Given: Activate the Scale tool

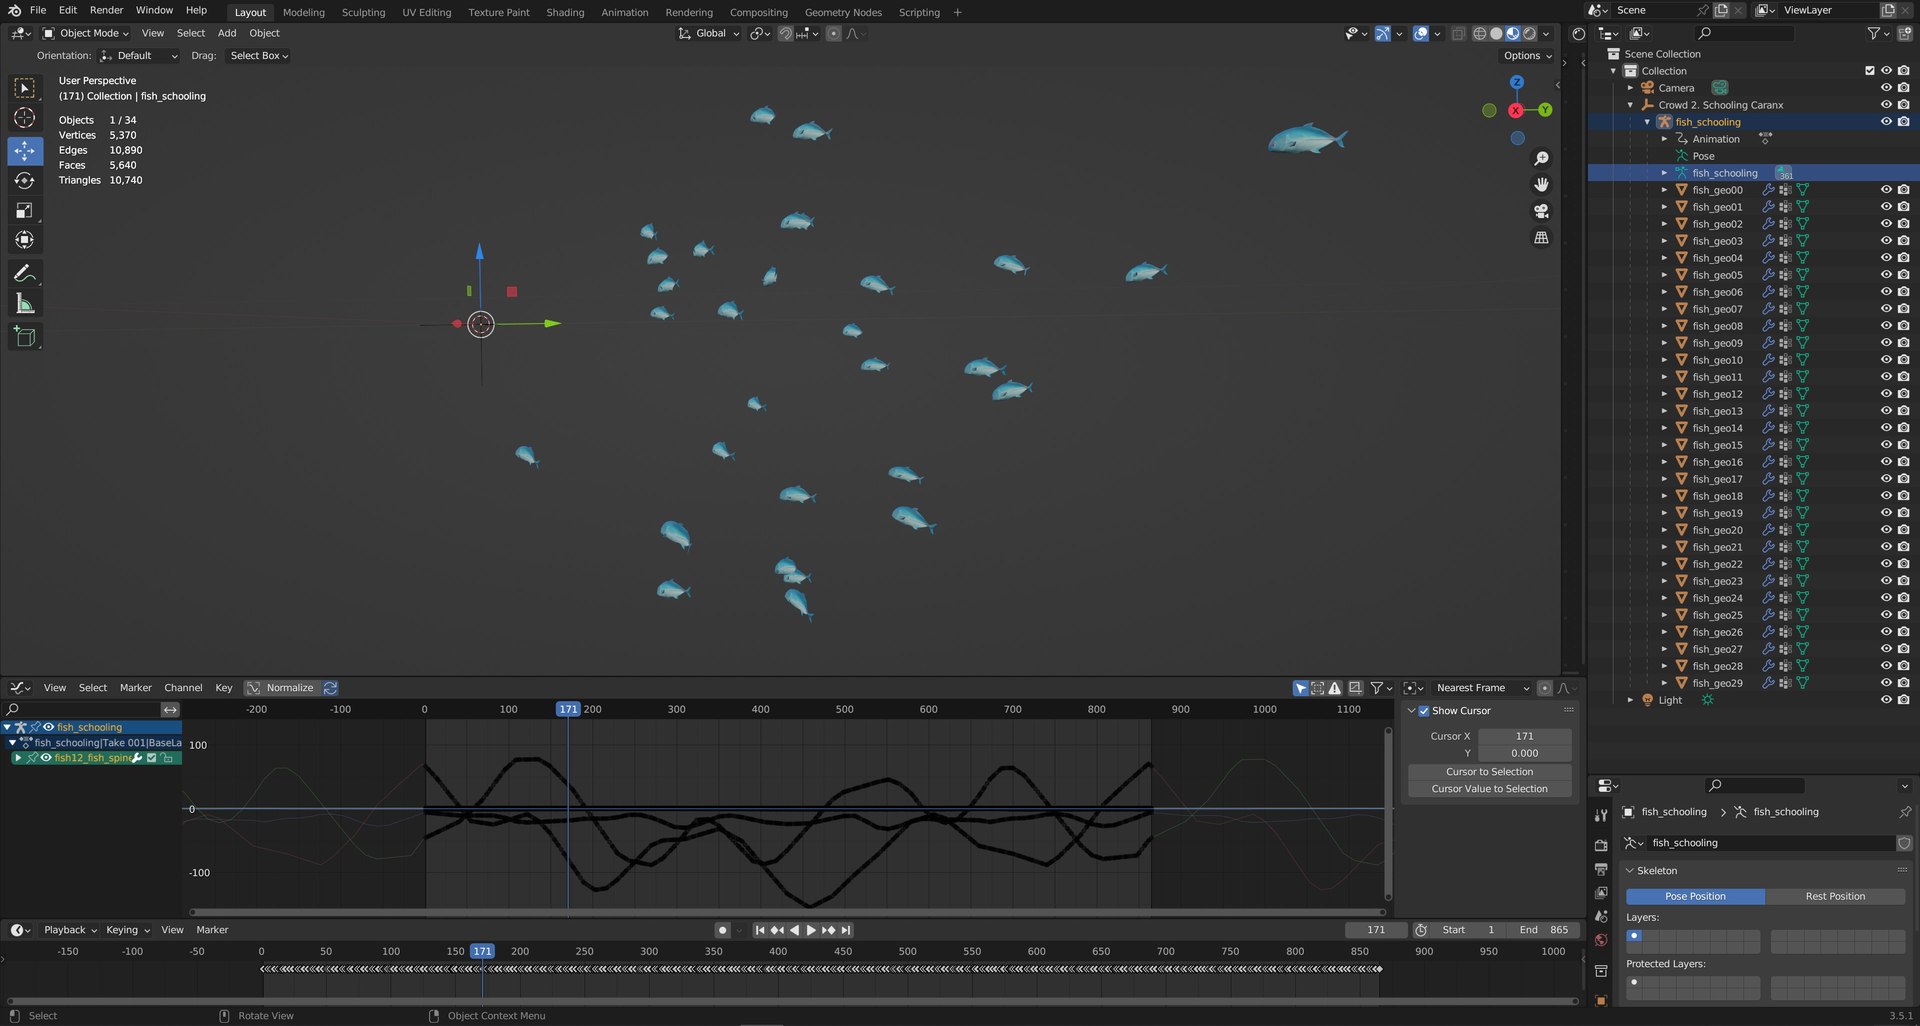Looking at the screenshot, I should [x=25, y=211].
